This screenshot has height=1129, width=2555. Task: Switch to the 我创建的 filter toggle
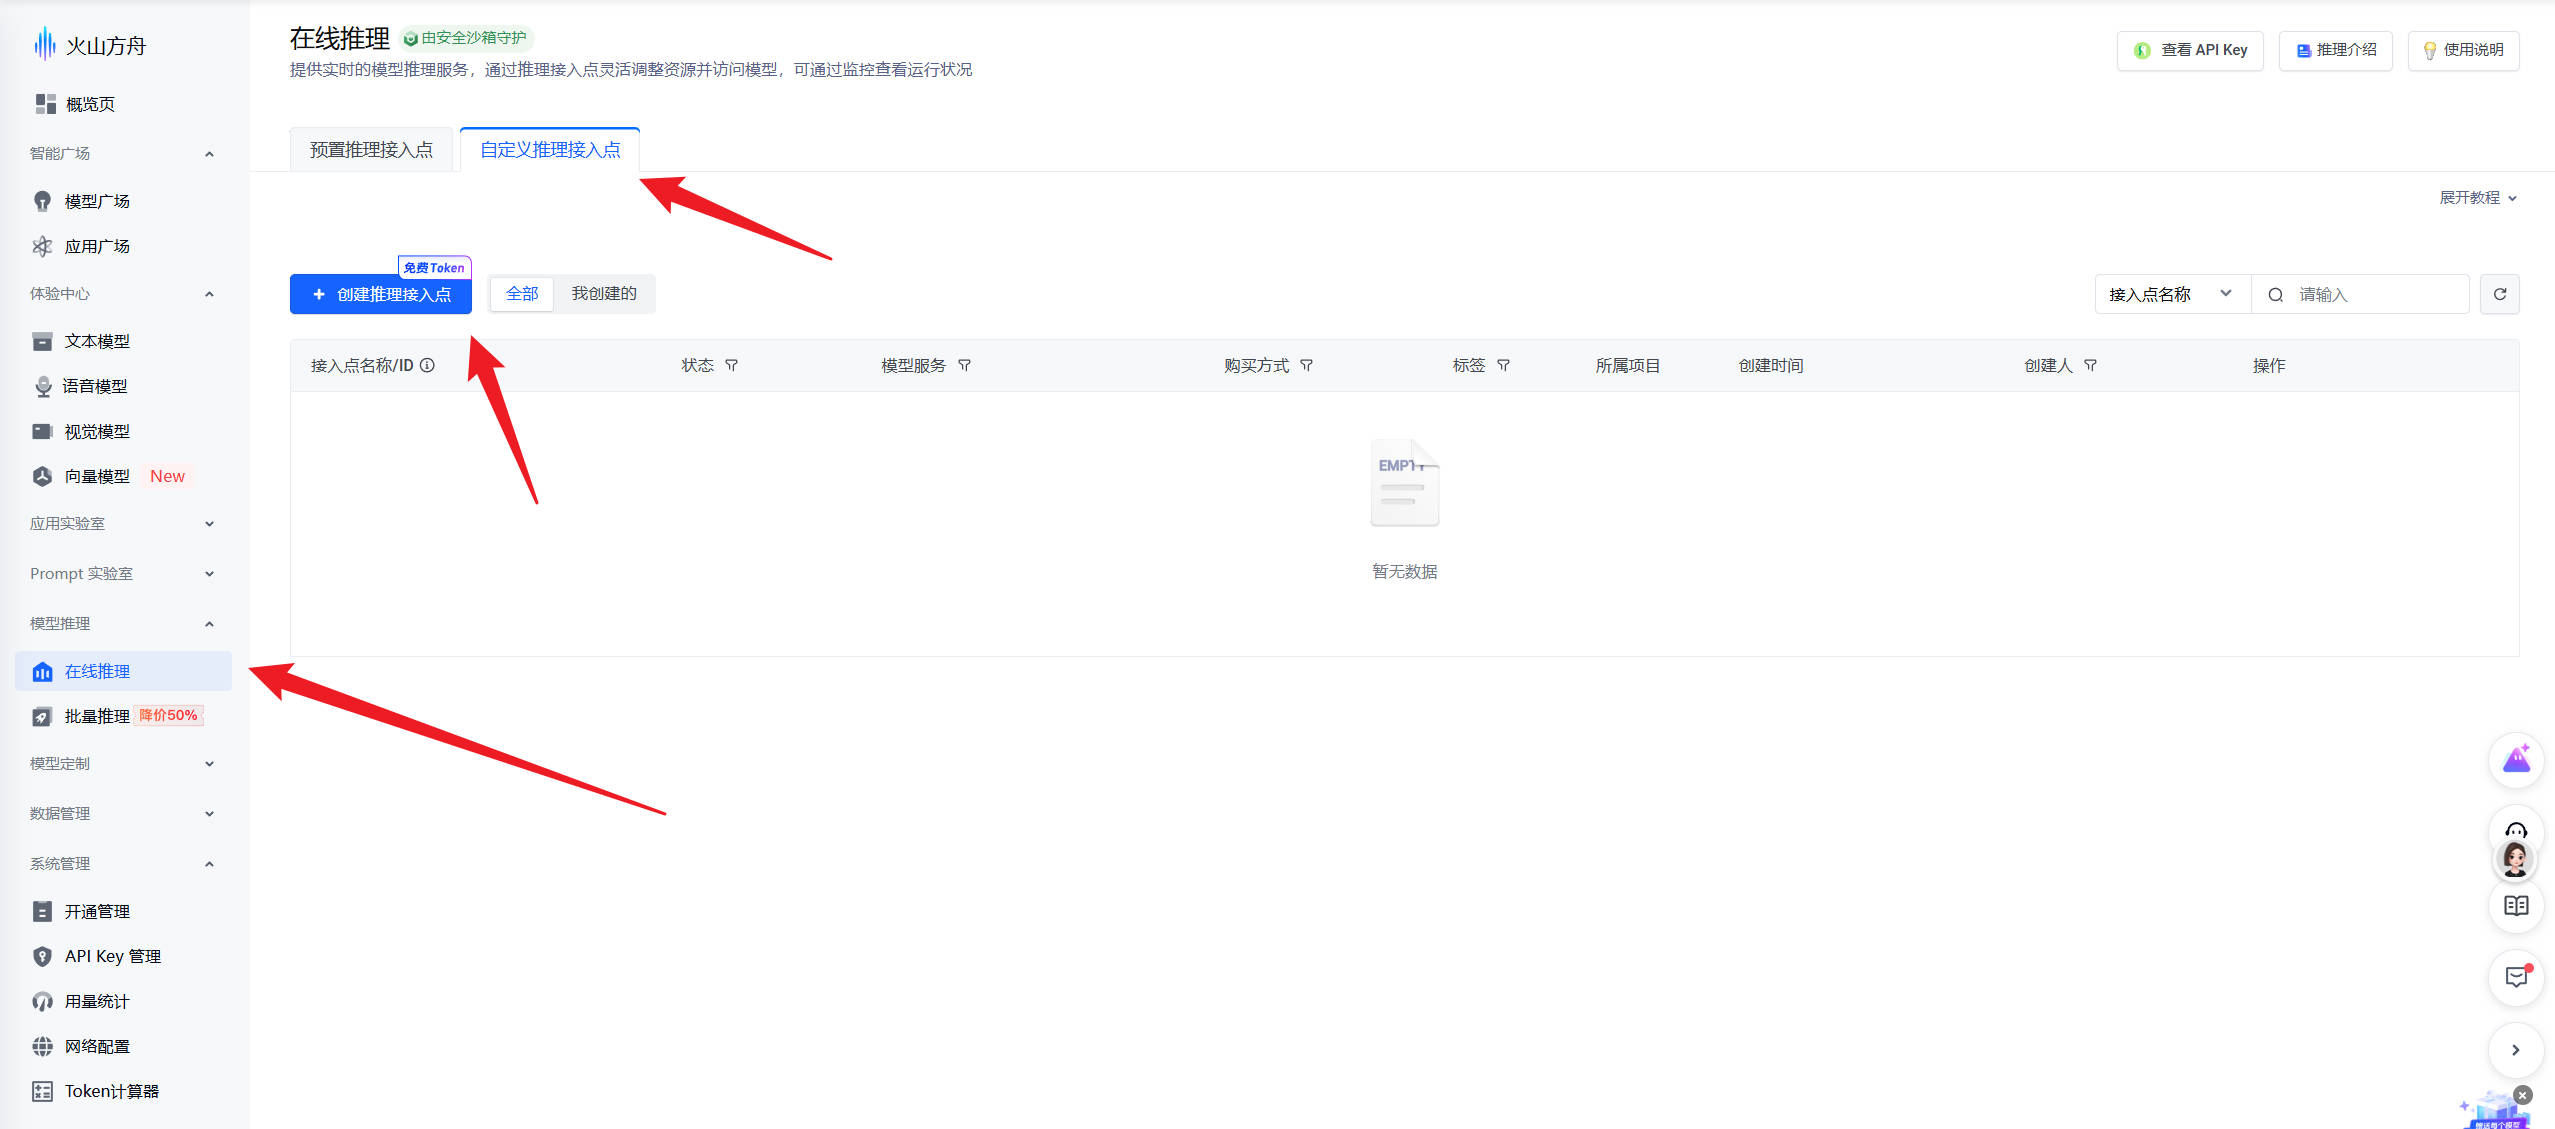pos(604,294)
